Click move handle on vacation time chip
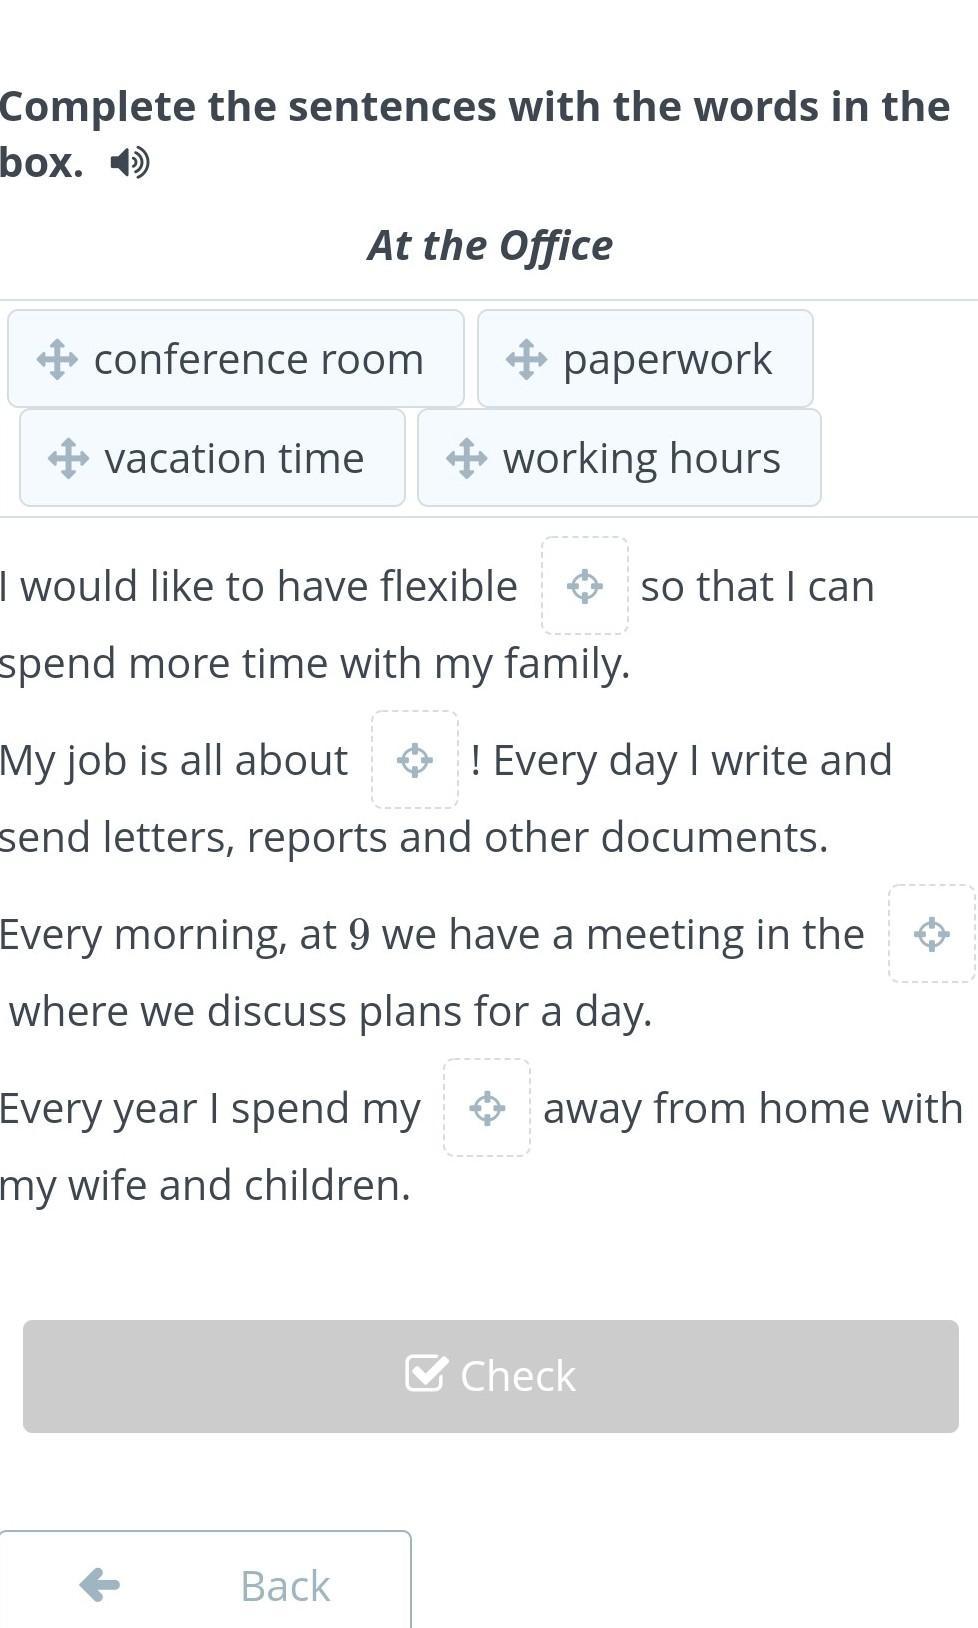The image size is (978, 1628). tap(68, 458)
